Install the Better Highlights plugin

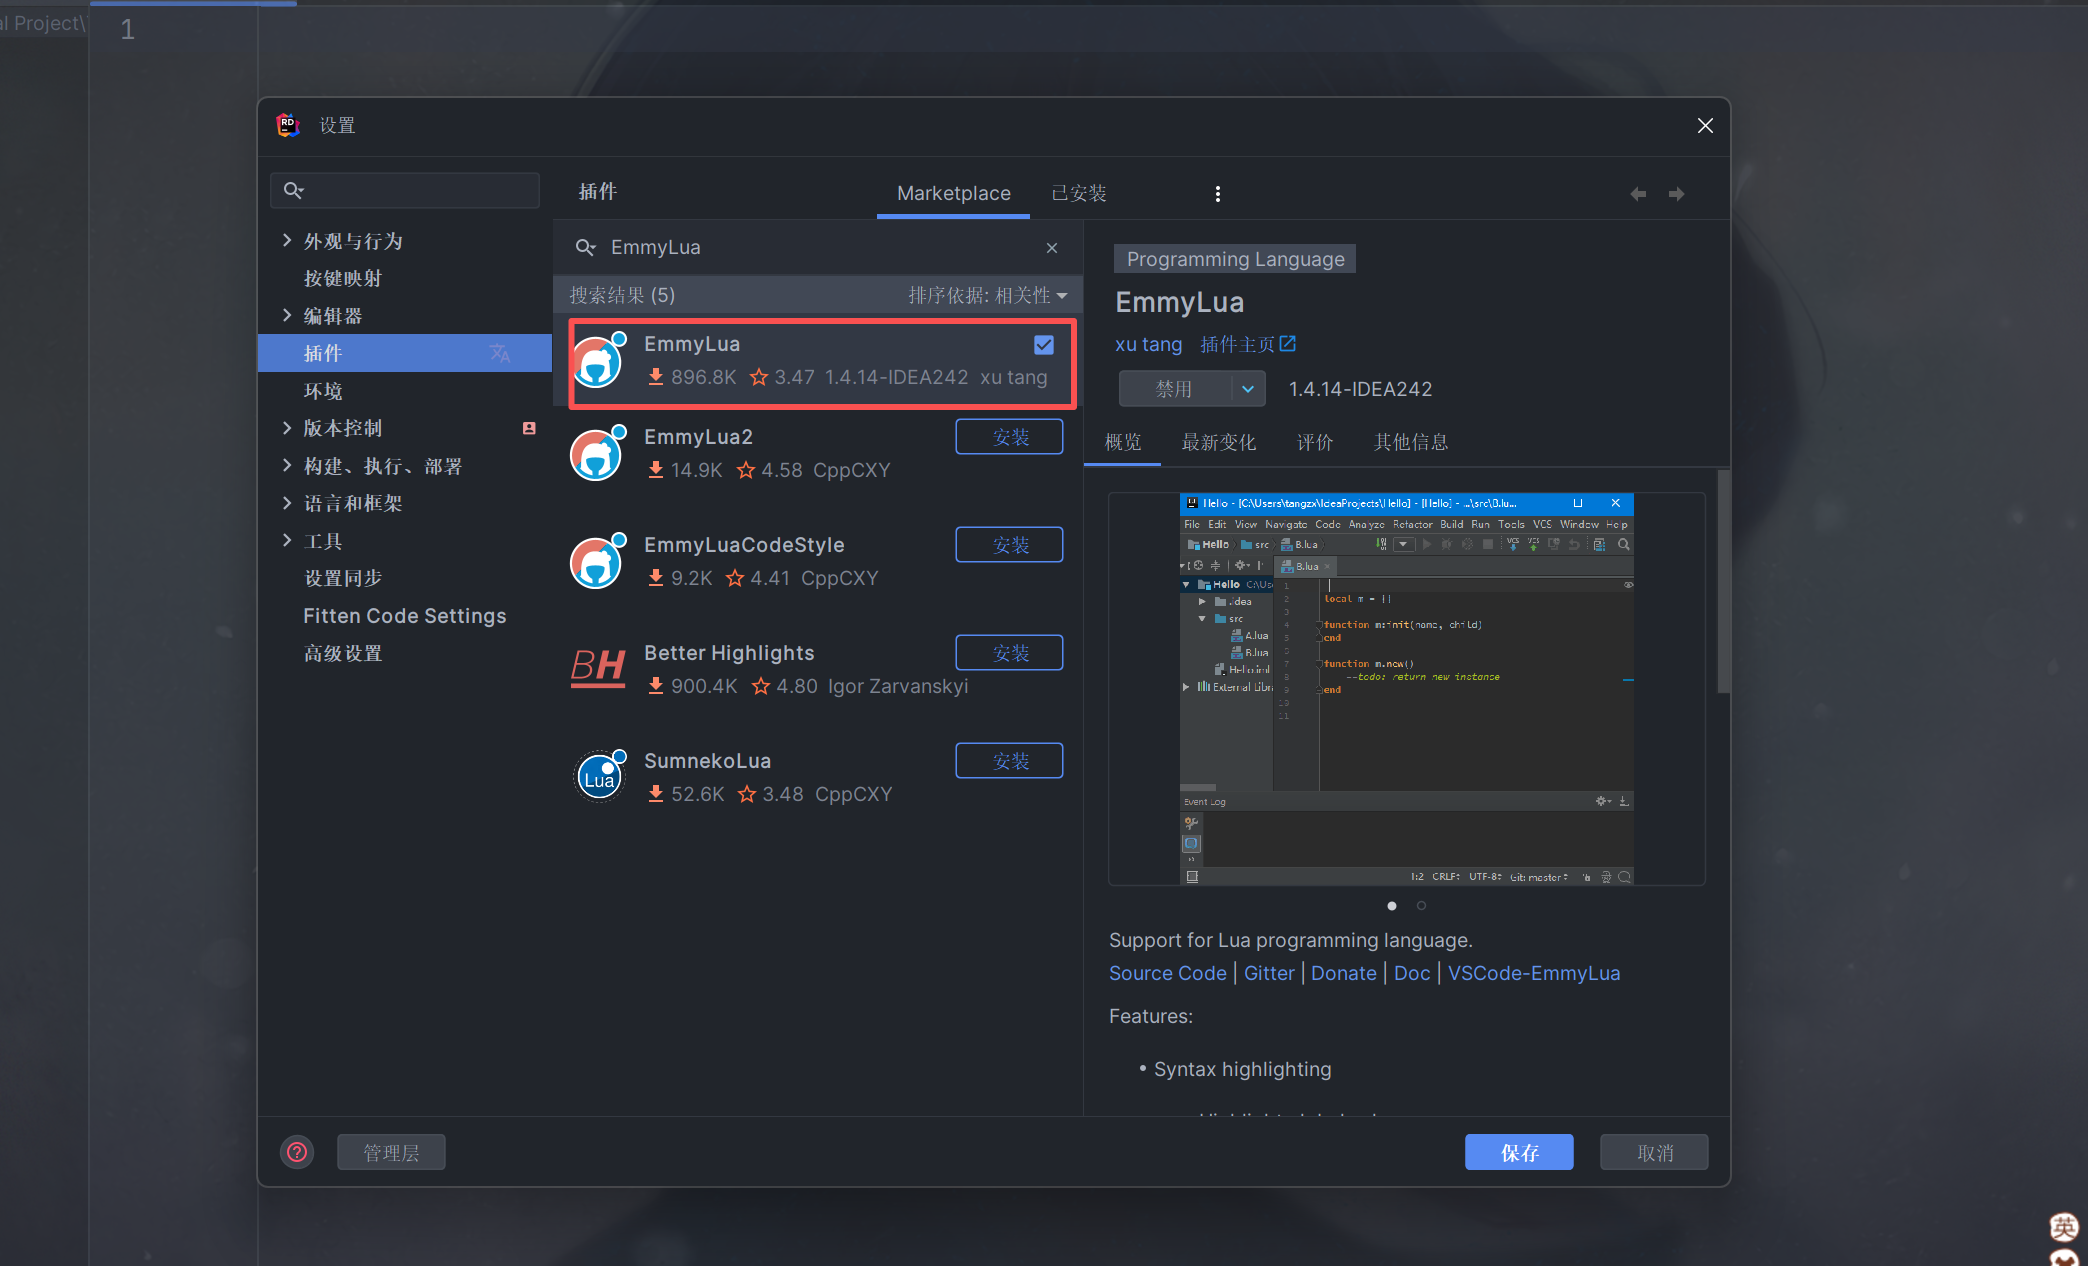click(x=1009, y=653)
